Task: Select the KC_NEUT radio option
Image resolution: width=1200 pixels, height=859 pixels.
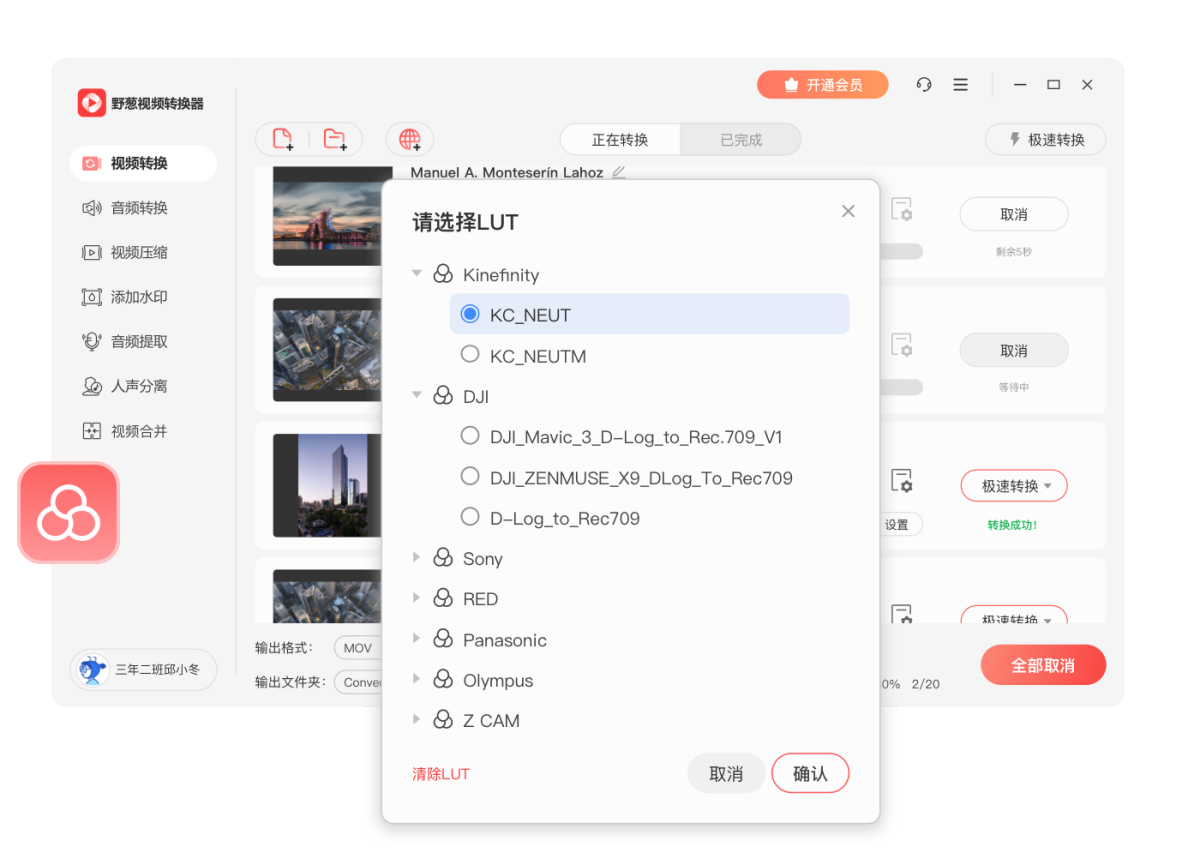Action: coord(470,314)
